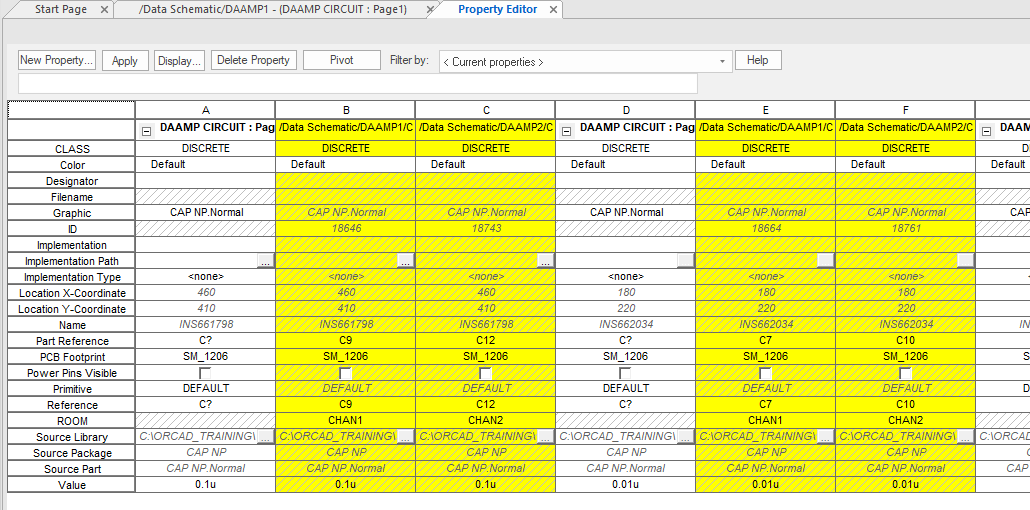Select the ROOM row header
Screen dimensions: 1030x510
tap(72, 421)
